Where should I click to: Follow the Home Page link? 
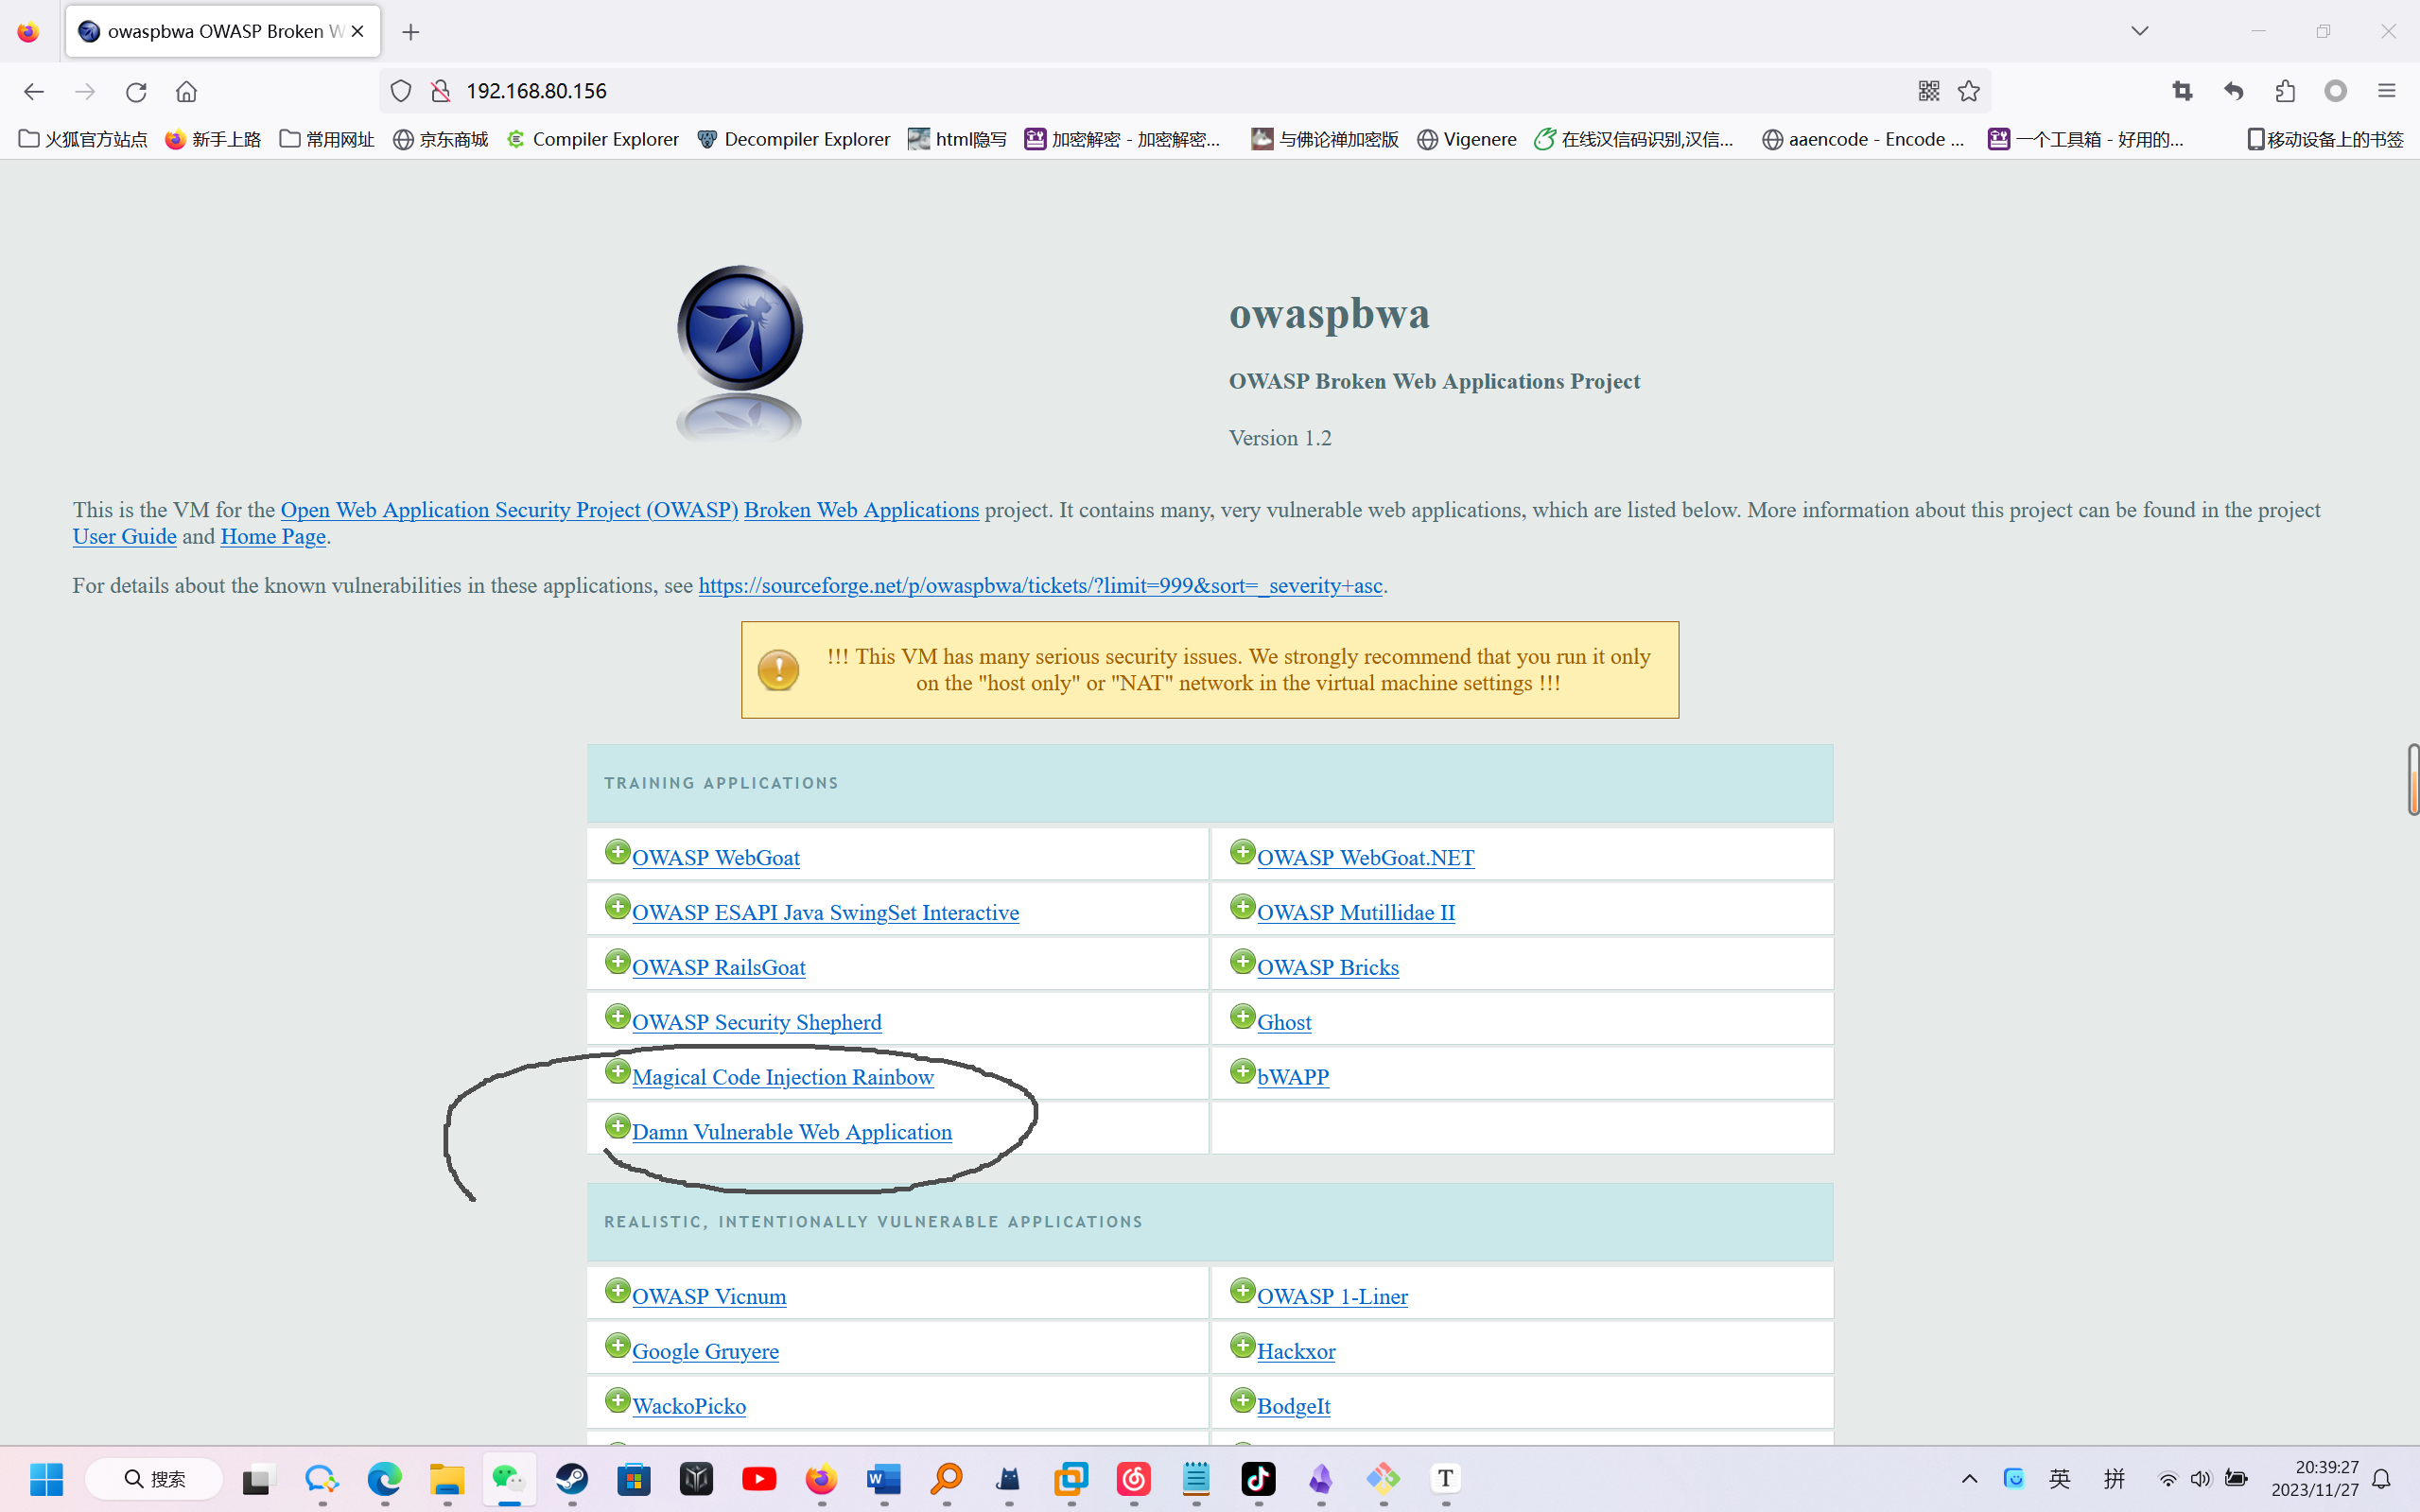pyautogui.click(x=273, y=537)
